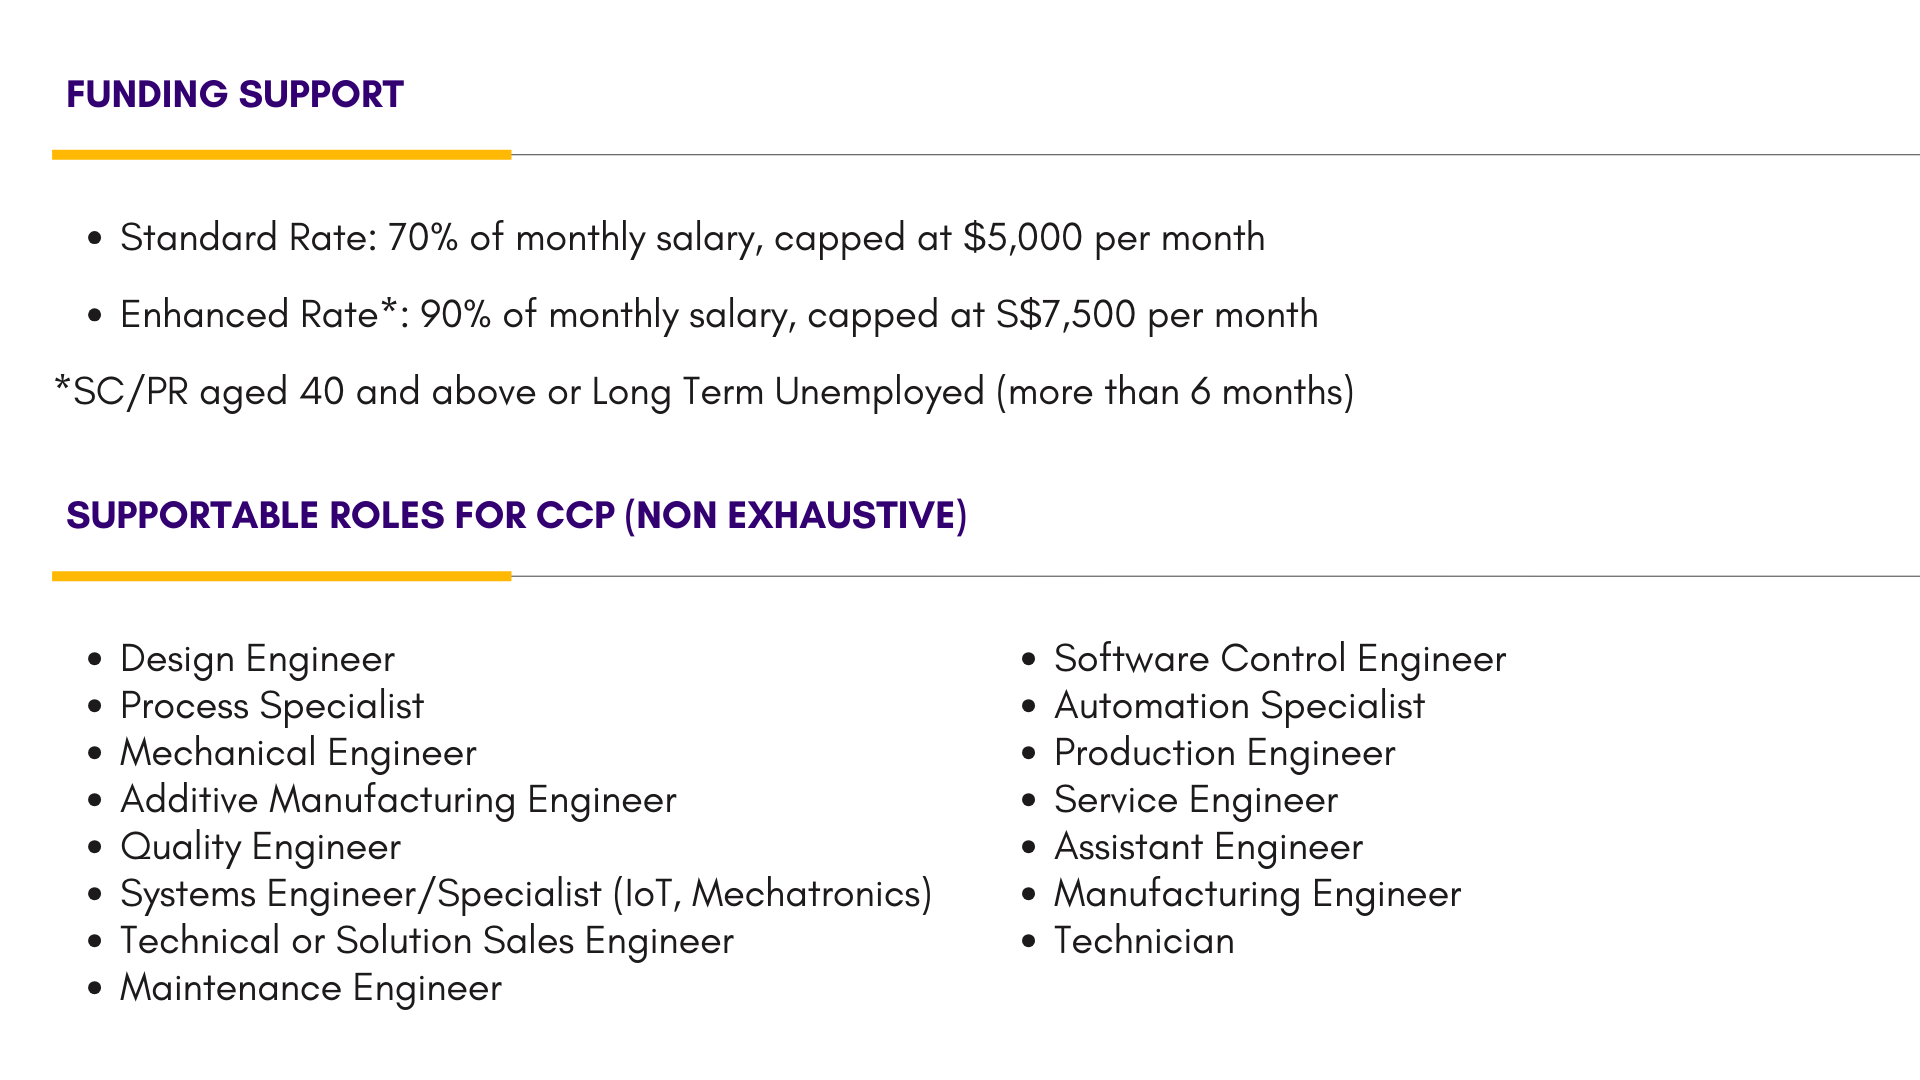Click the Production Engineer role
The image size is (1920, 1080).
tap(1225, 753)
